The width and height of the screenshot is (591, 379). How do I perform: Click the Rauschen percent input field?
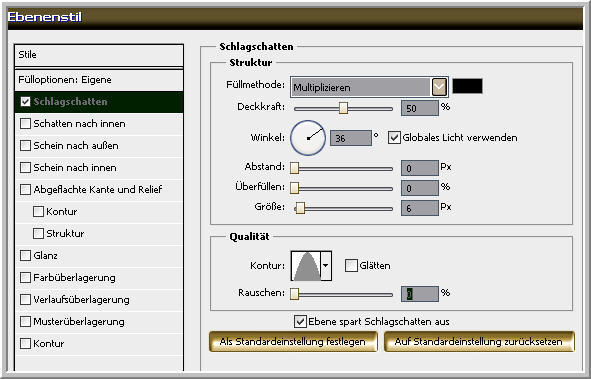(420, 294)
